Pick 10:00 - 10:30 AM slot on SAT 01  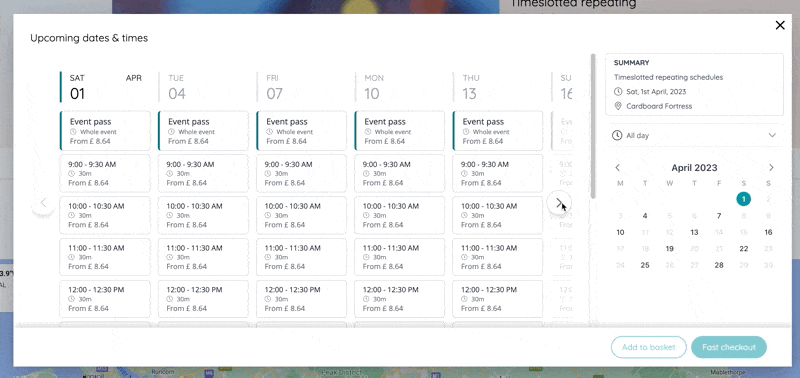[x=106, y=215]
